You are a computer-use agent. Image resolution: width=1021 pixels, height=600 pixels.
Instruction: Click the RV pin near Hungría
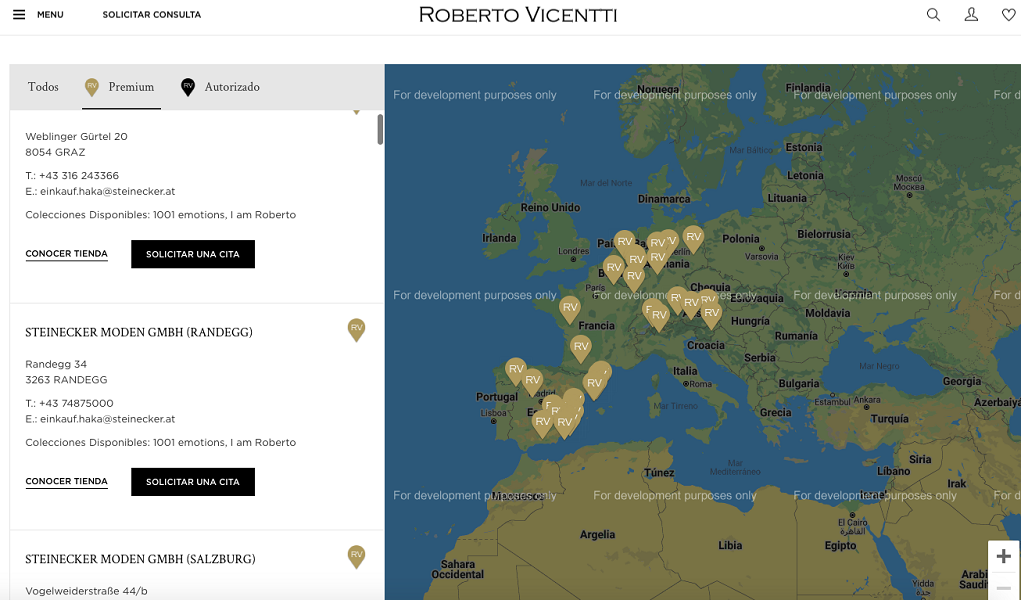pyautogui.click(x=712, y=315)
